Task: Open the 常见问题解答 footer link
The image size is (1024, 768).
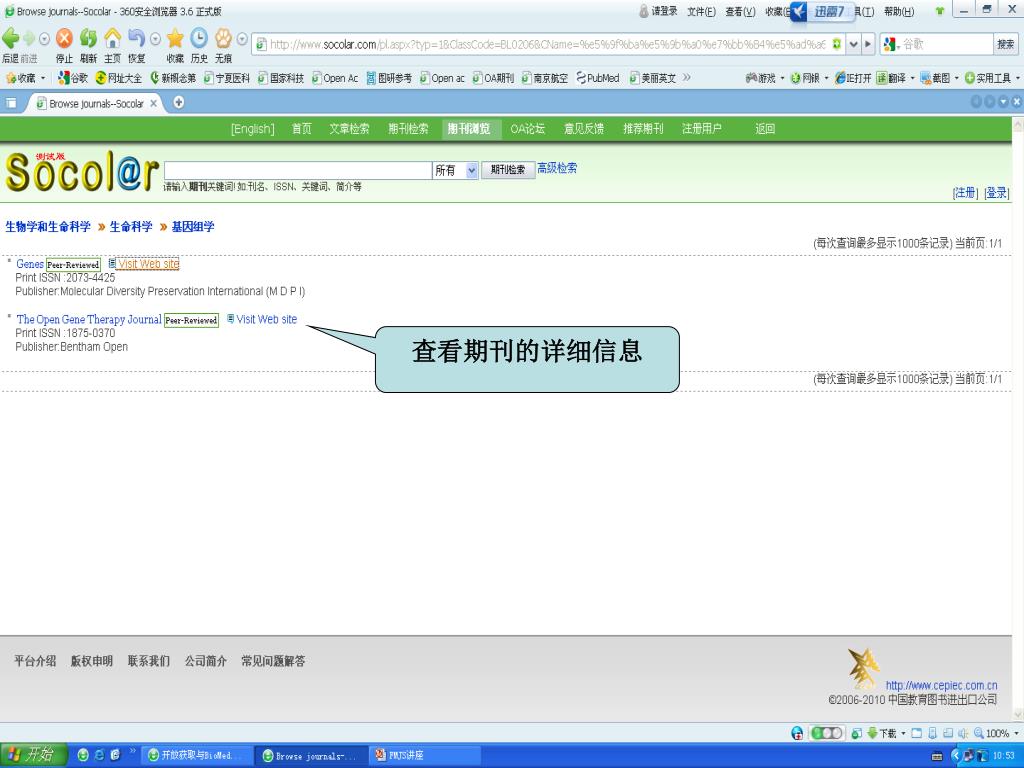Action: tap(273, 661)
